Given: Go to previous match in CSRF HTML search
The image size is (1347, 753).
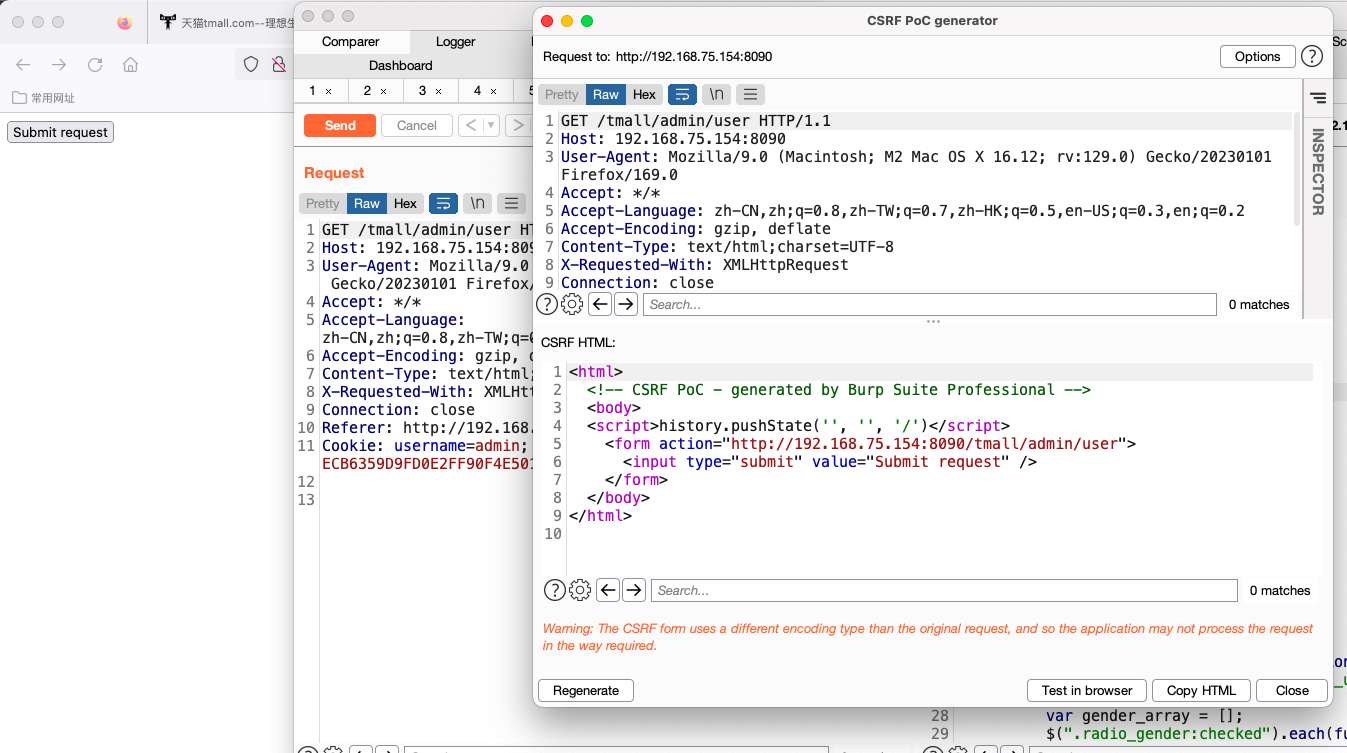Looking at the screenshot, I should click(x=608, y=590).
